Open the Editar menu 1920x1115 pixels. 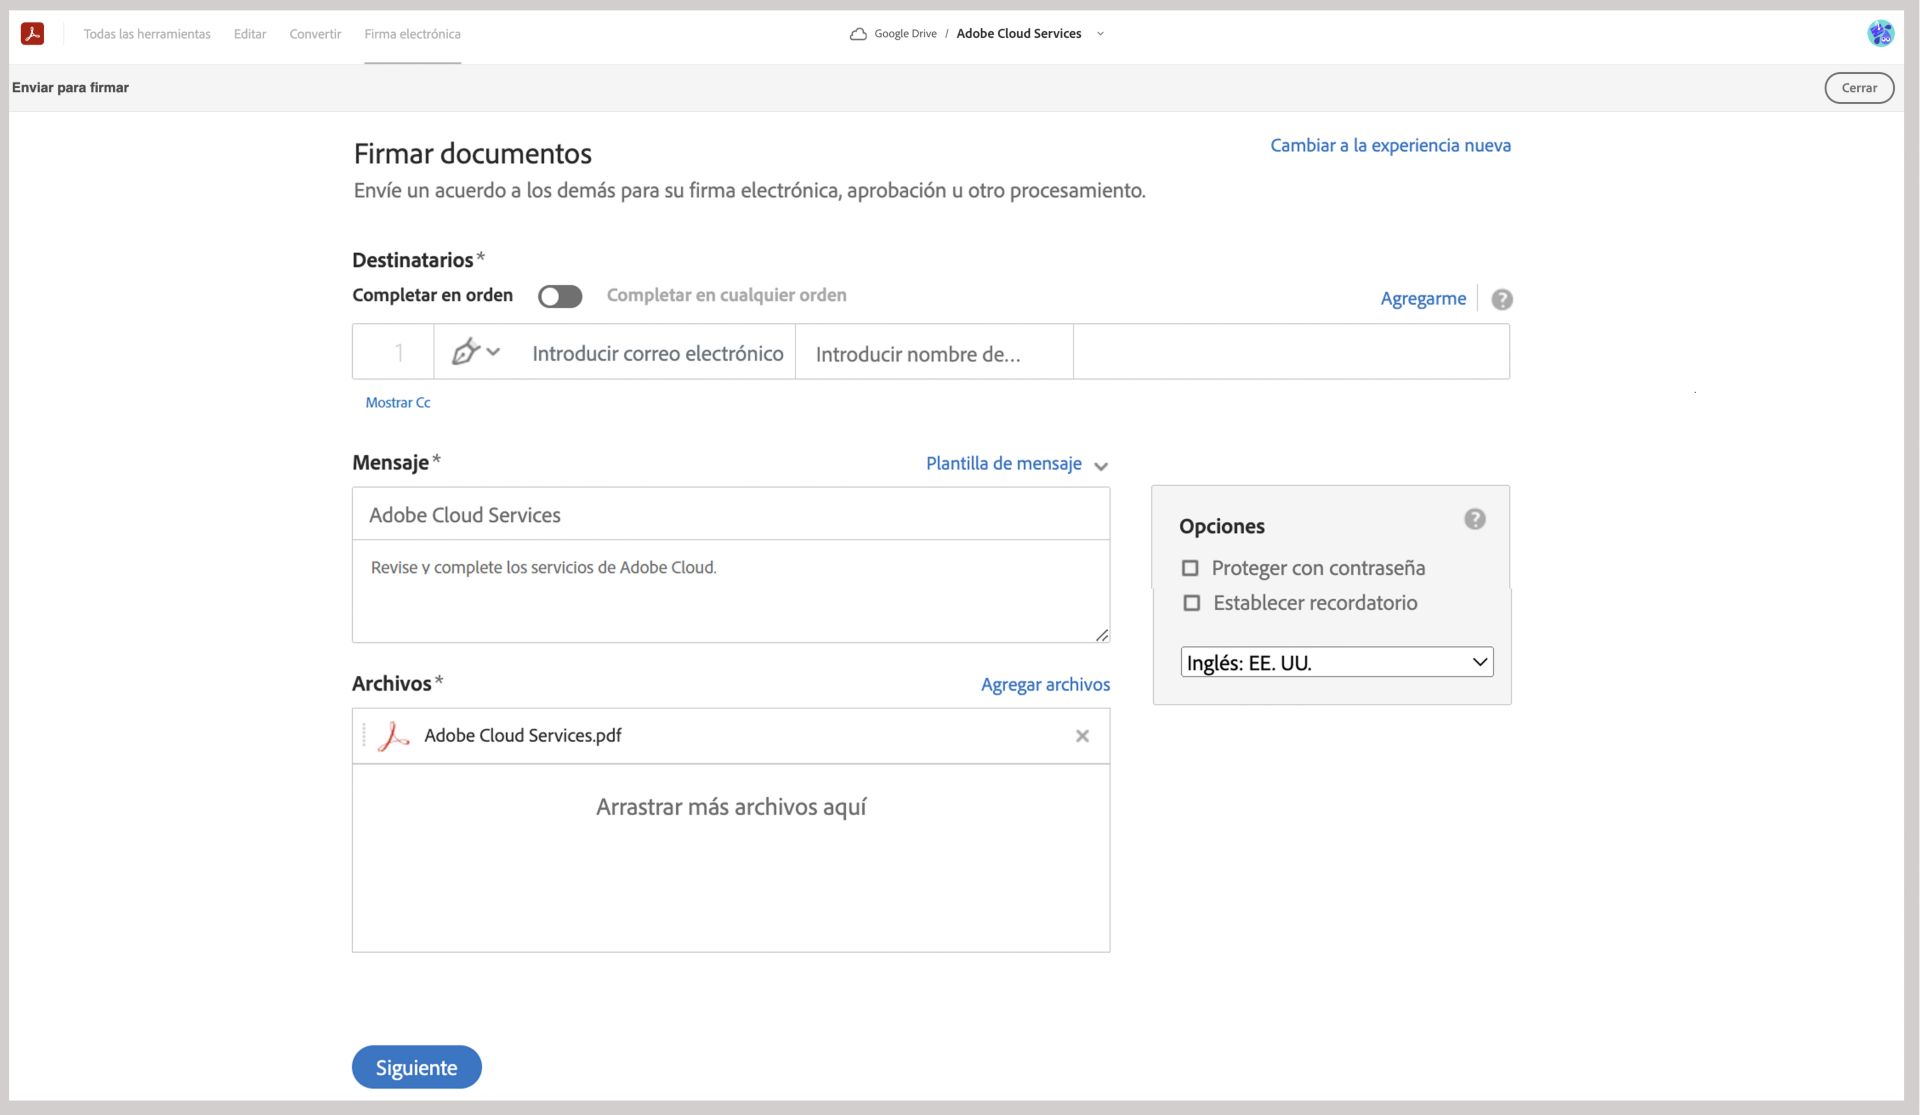click(x=250, y=34)
